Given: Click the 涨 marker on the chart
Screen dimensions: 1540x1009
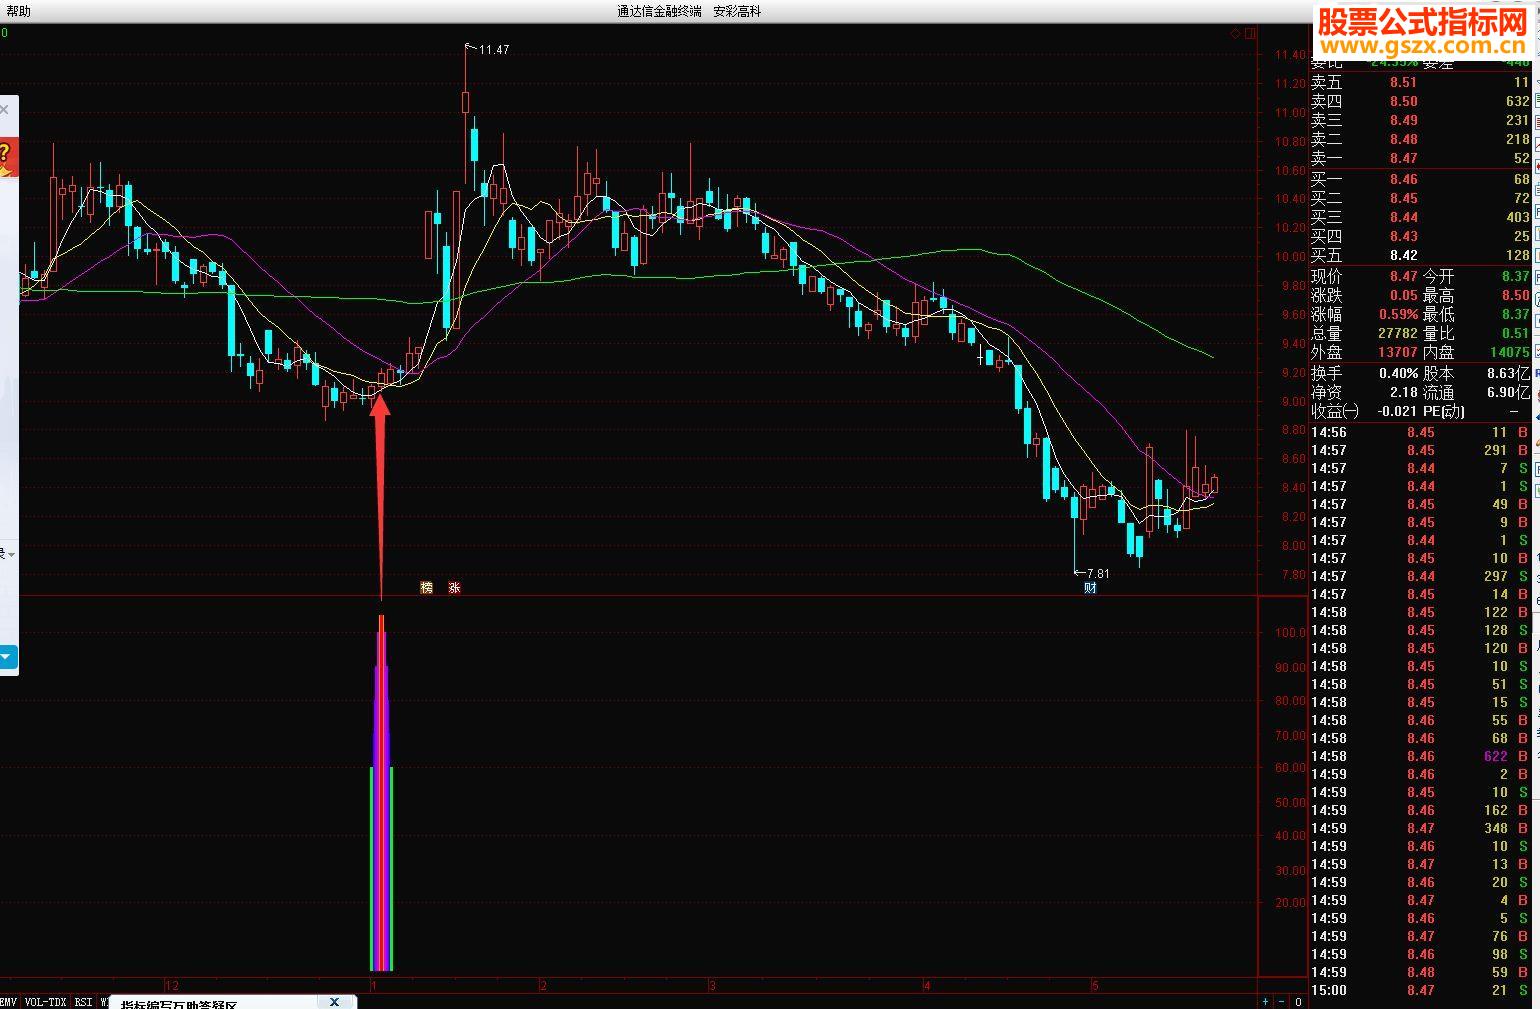Looking at the screenshot, I should (454, 588).
